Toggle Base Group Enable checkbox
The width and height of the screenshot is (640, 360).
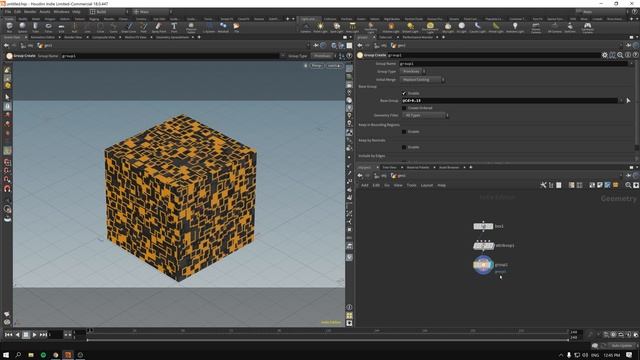404,93
